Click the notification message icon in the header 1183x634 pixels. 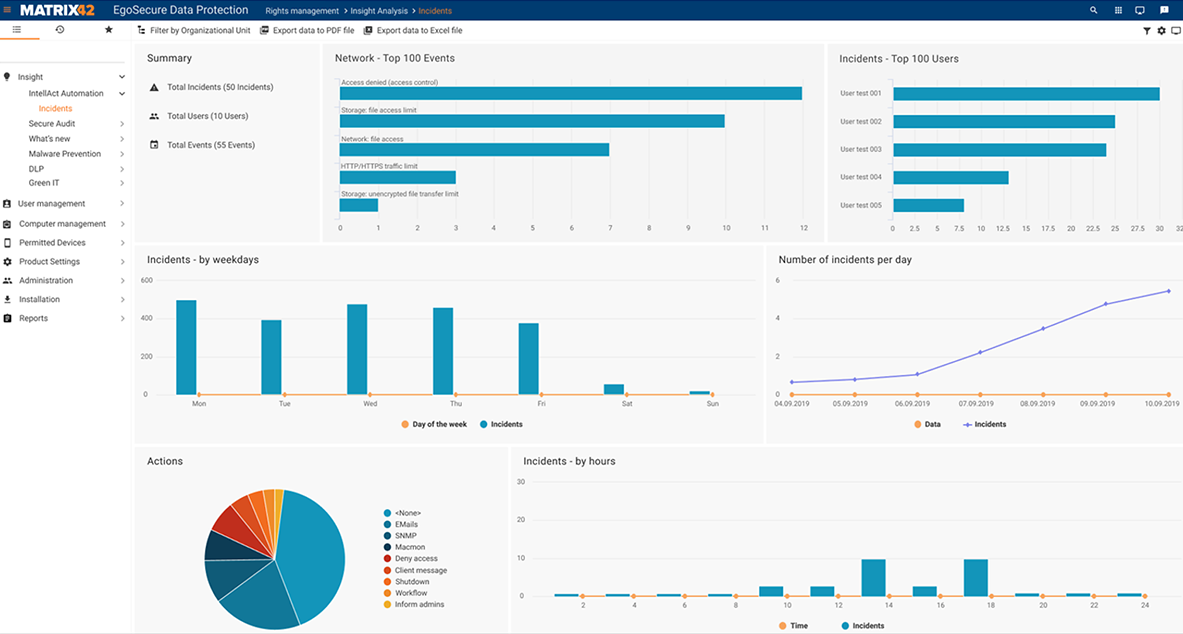coord(1163,9)
